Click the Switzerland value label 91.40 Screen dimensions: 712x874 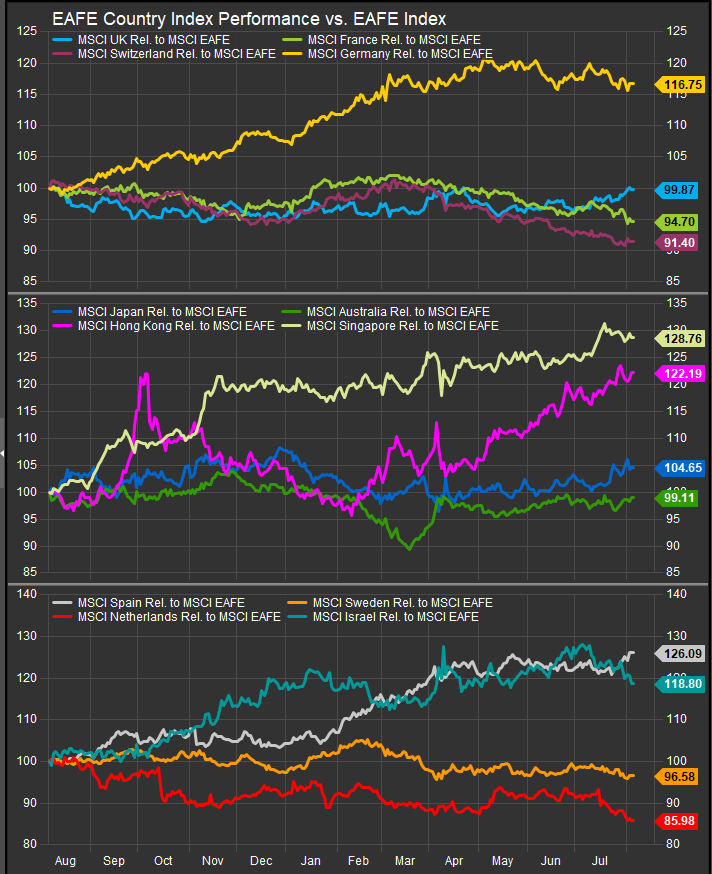676,242
